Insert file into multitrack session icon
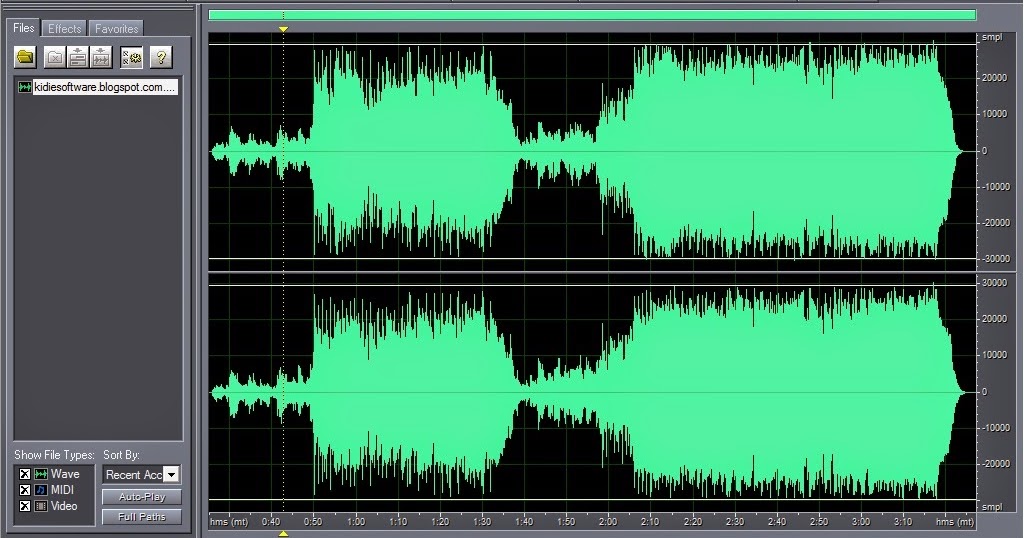 tap(78, 57)
